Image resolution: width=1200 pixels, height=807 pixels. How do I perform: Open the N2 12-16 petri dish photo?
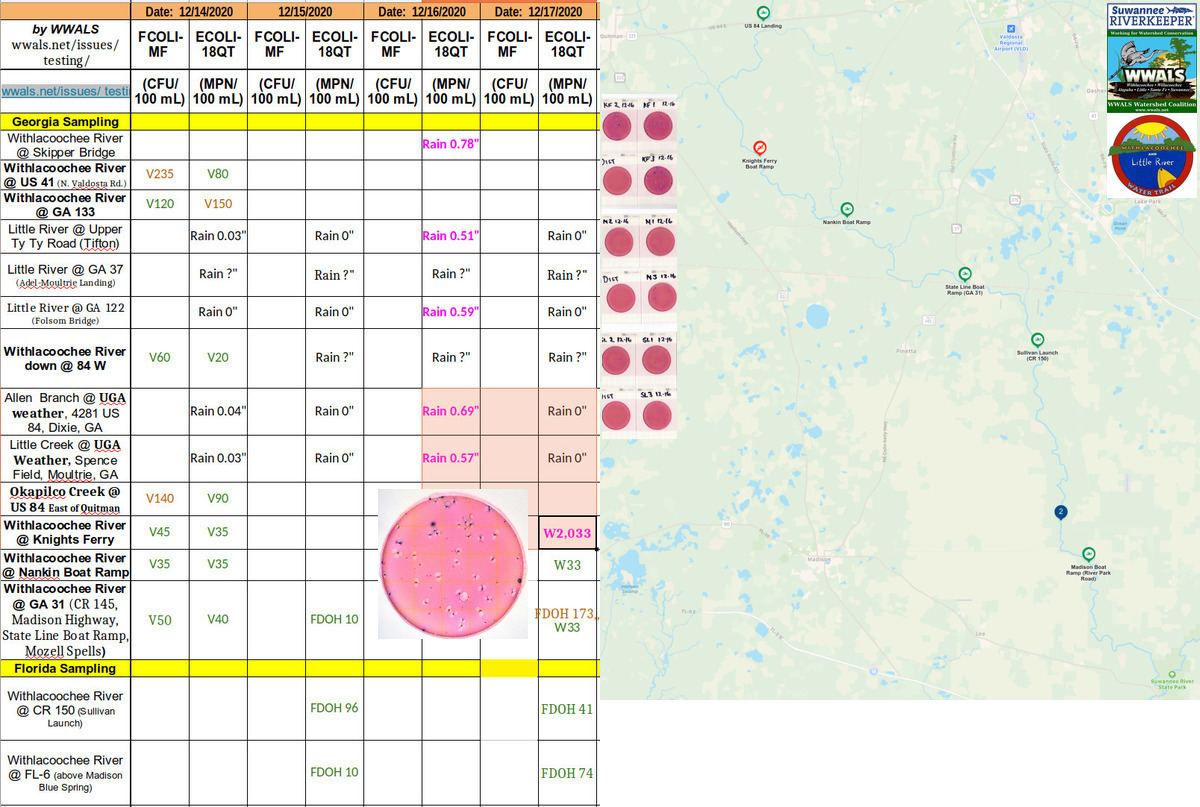tap(619, 242)
